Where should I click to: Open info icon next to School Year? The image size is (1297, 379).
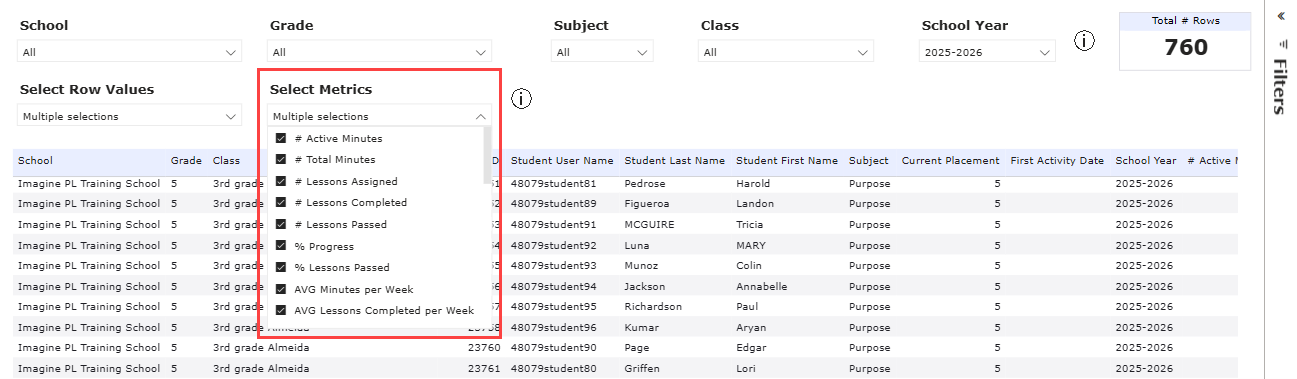[1085, 41]
